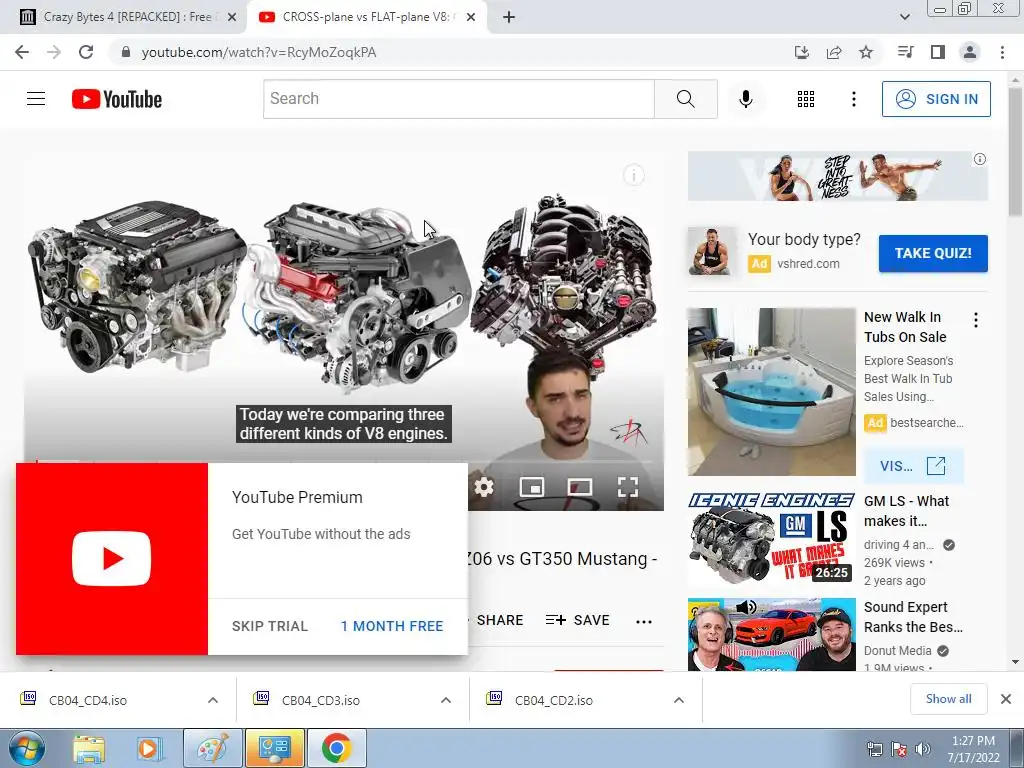
Task: Click the share page icon in address bar
Action: coord(834,52)
